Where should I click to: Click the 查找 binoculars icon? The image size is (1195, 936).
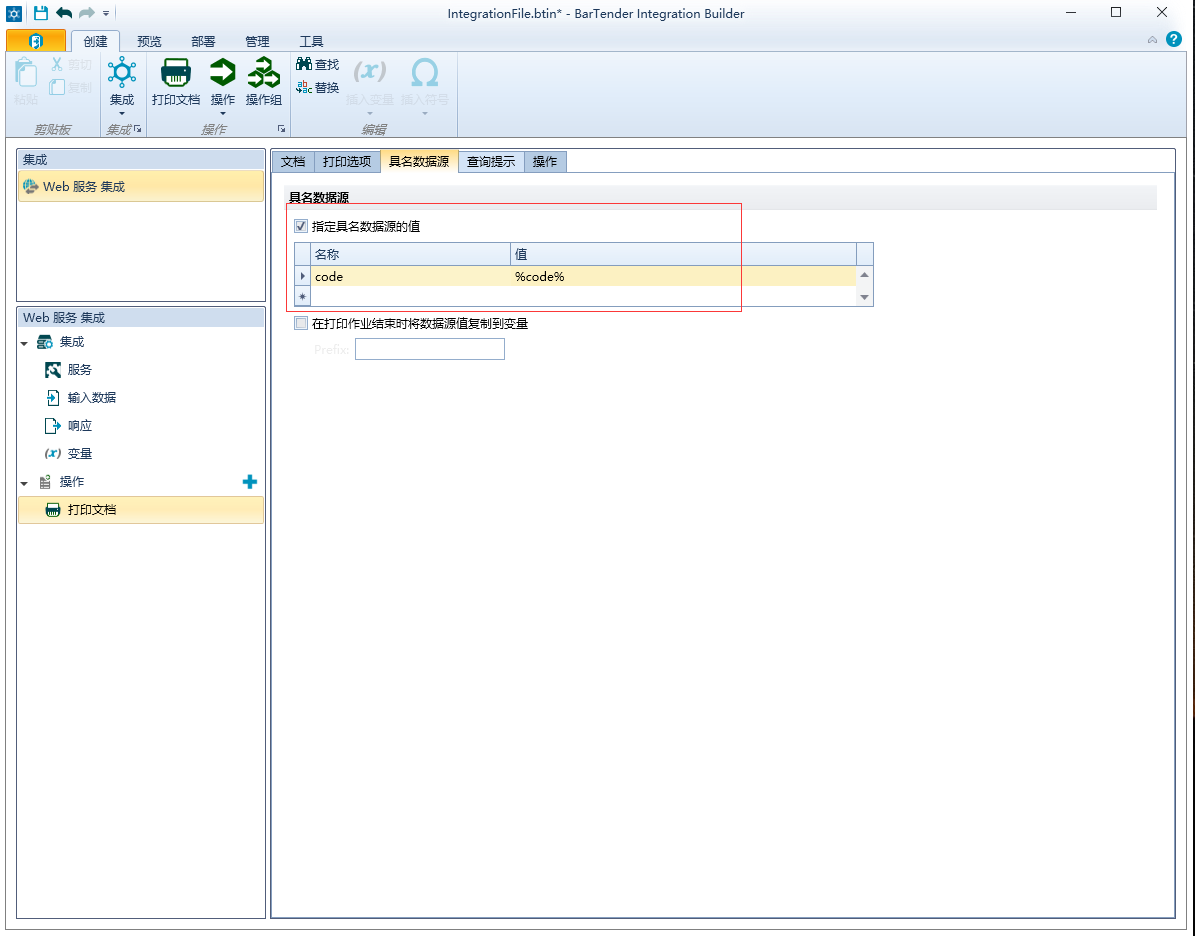point(304,64)
